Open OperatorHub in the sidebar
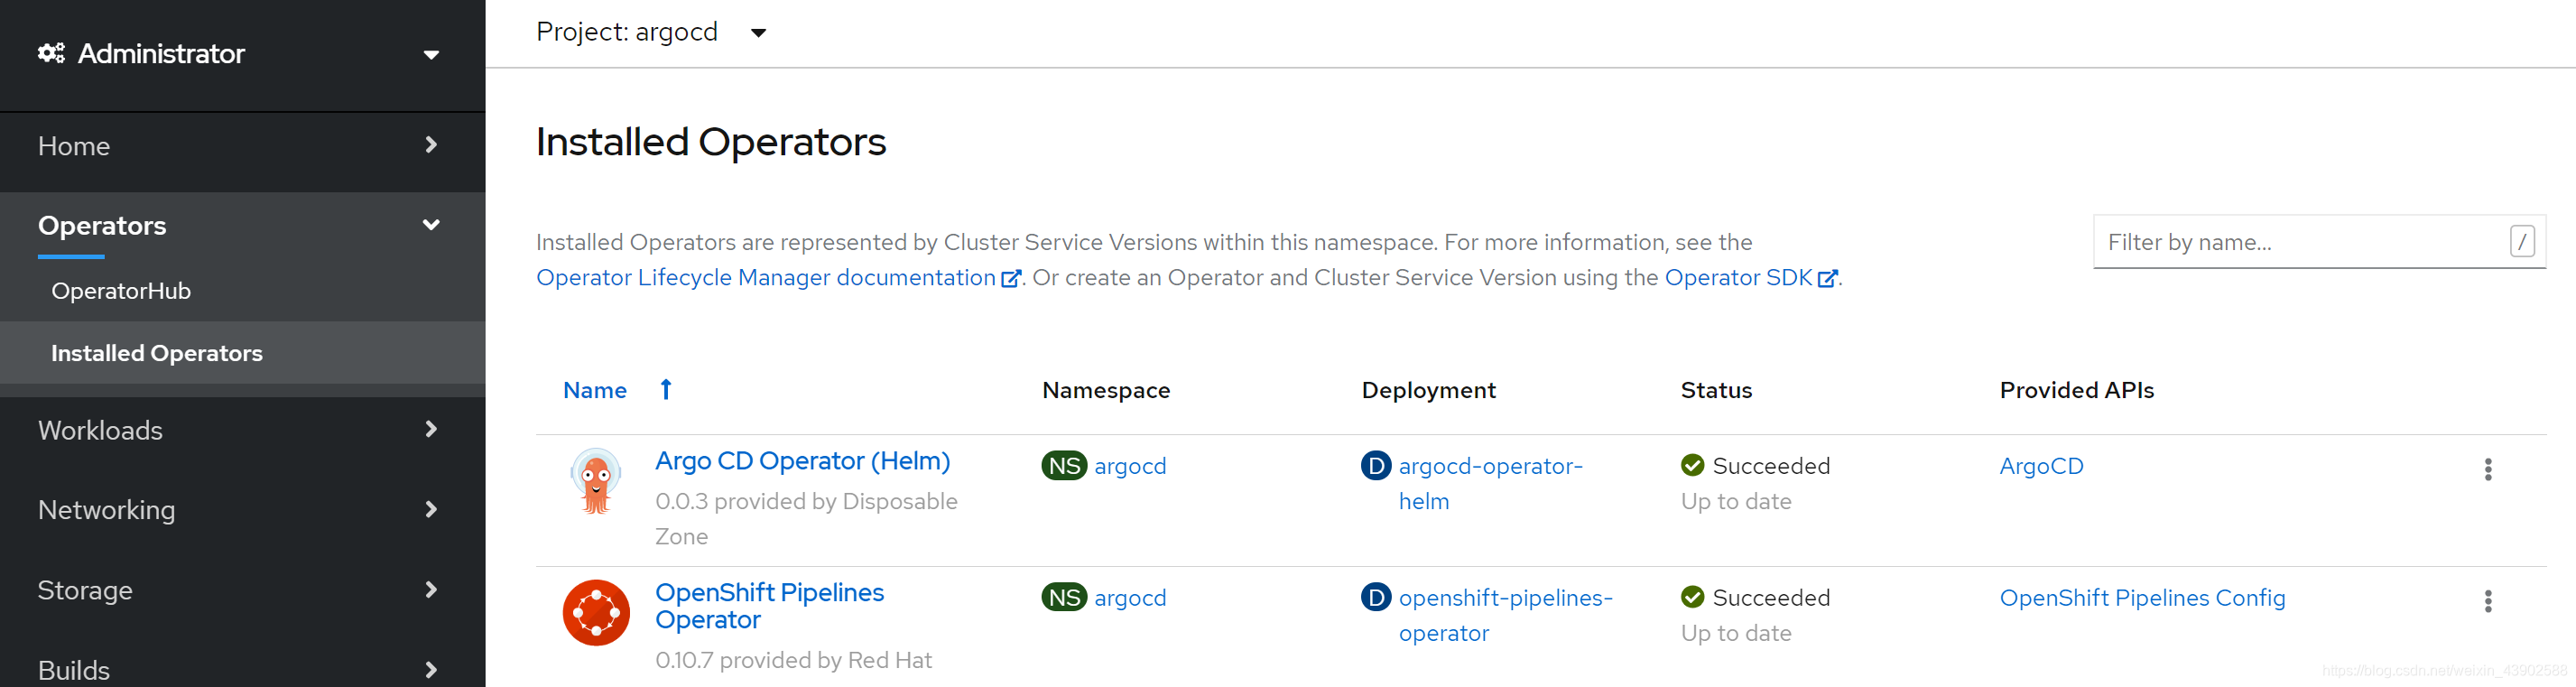The width and height of the screenshot is (2576, 687). coord(121,291)
